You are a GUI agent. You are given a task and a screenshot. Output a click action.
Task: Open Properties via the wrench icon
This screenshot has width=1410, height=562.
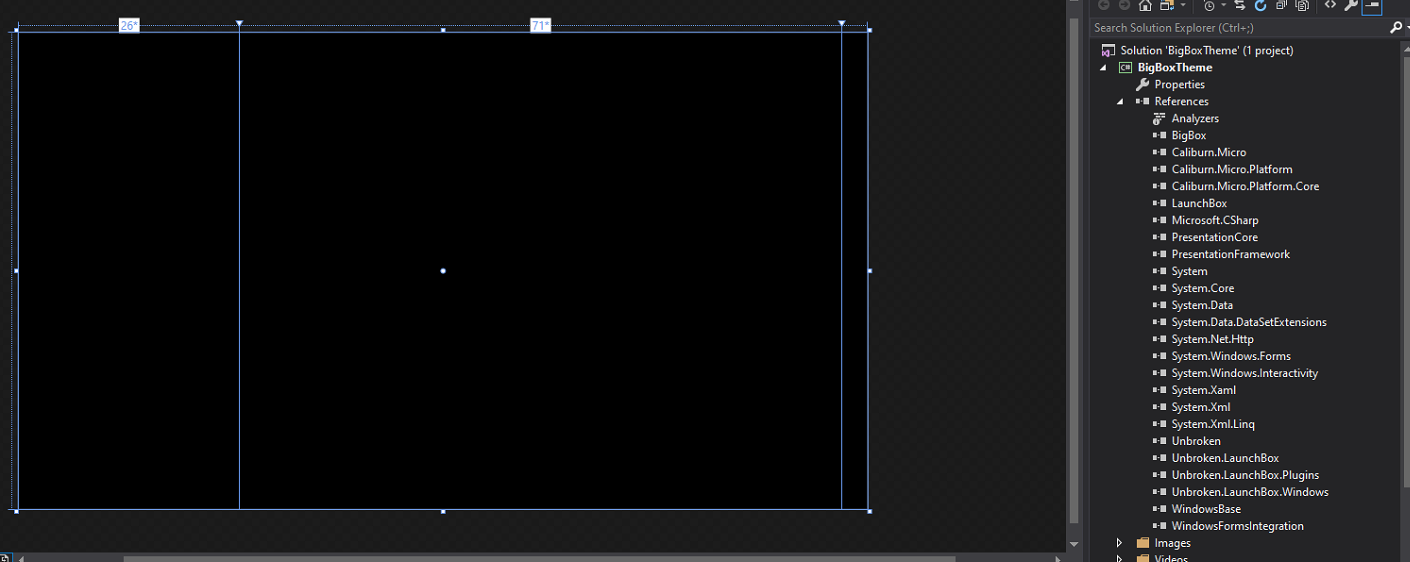click(1351, 5)
